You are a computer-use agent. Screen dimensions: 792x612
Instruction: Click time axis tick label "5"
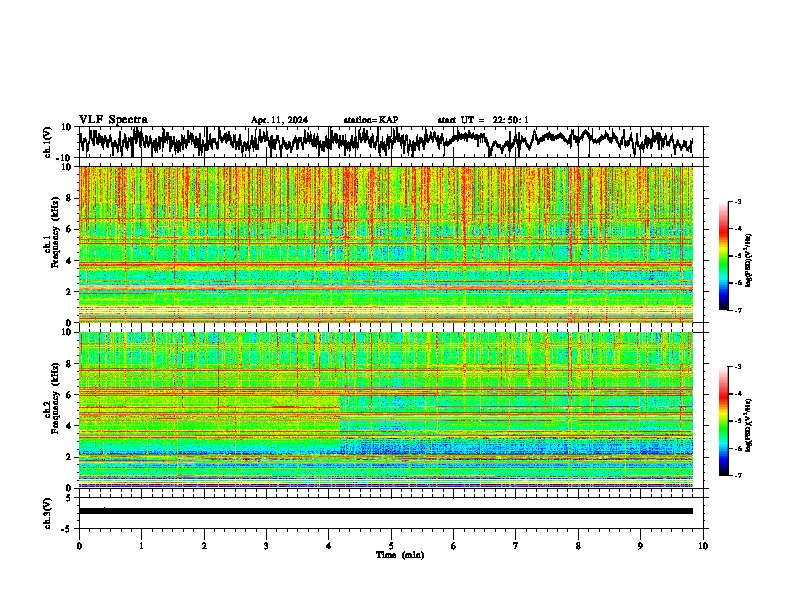pos(391,546)
